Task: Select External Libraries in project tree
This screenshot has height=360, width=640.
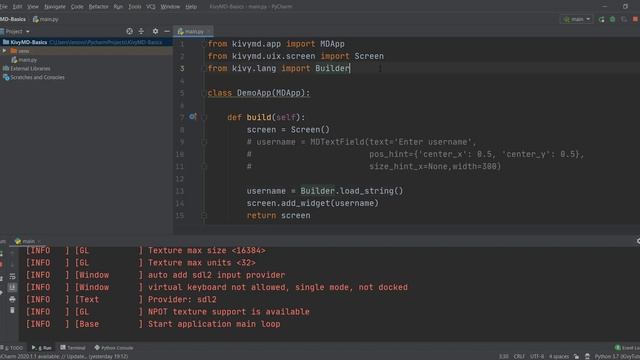Action: [27, 69]
